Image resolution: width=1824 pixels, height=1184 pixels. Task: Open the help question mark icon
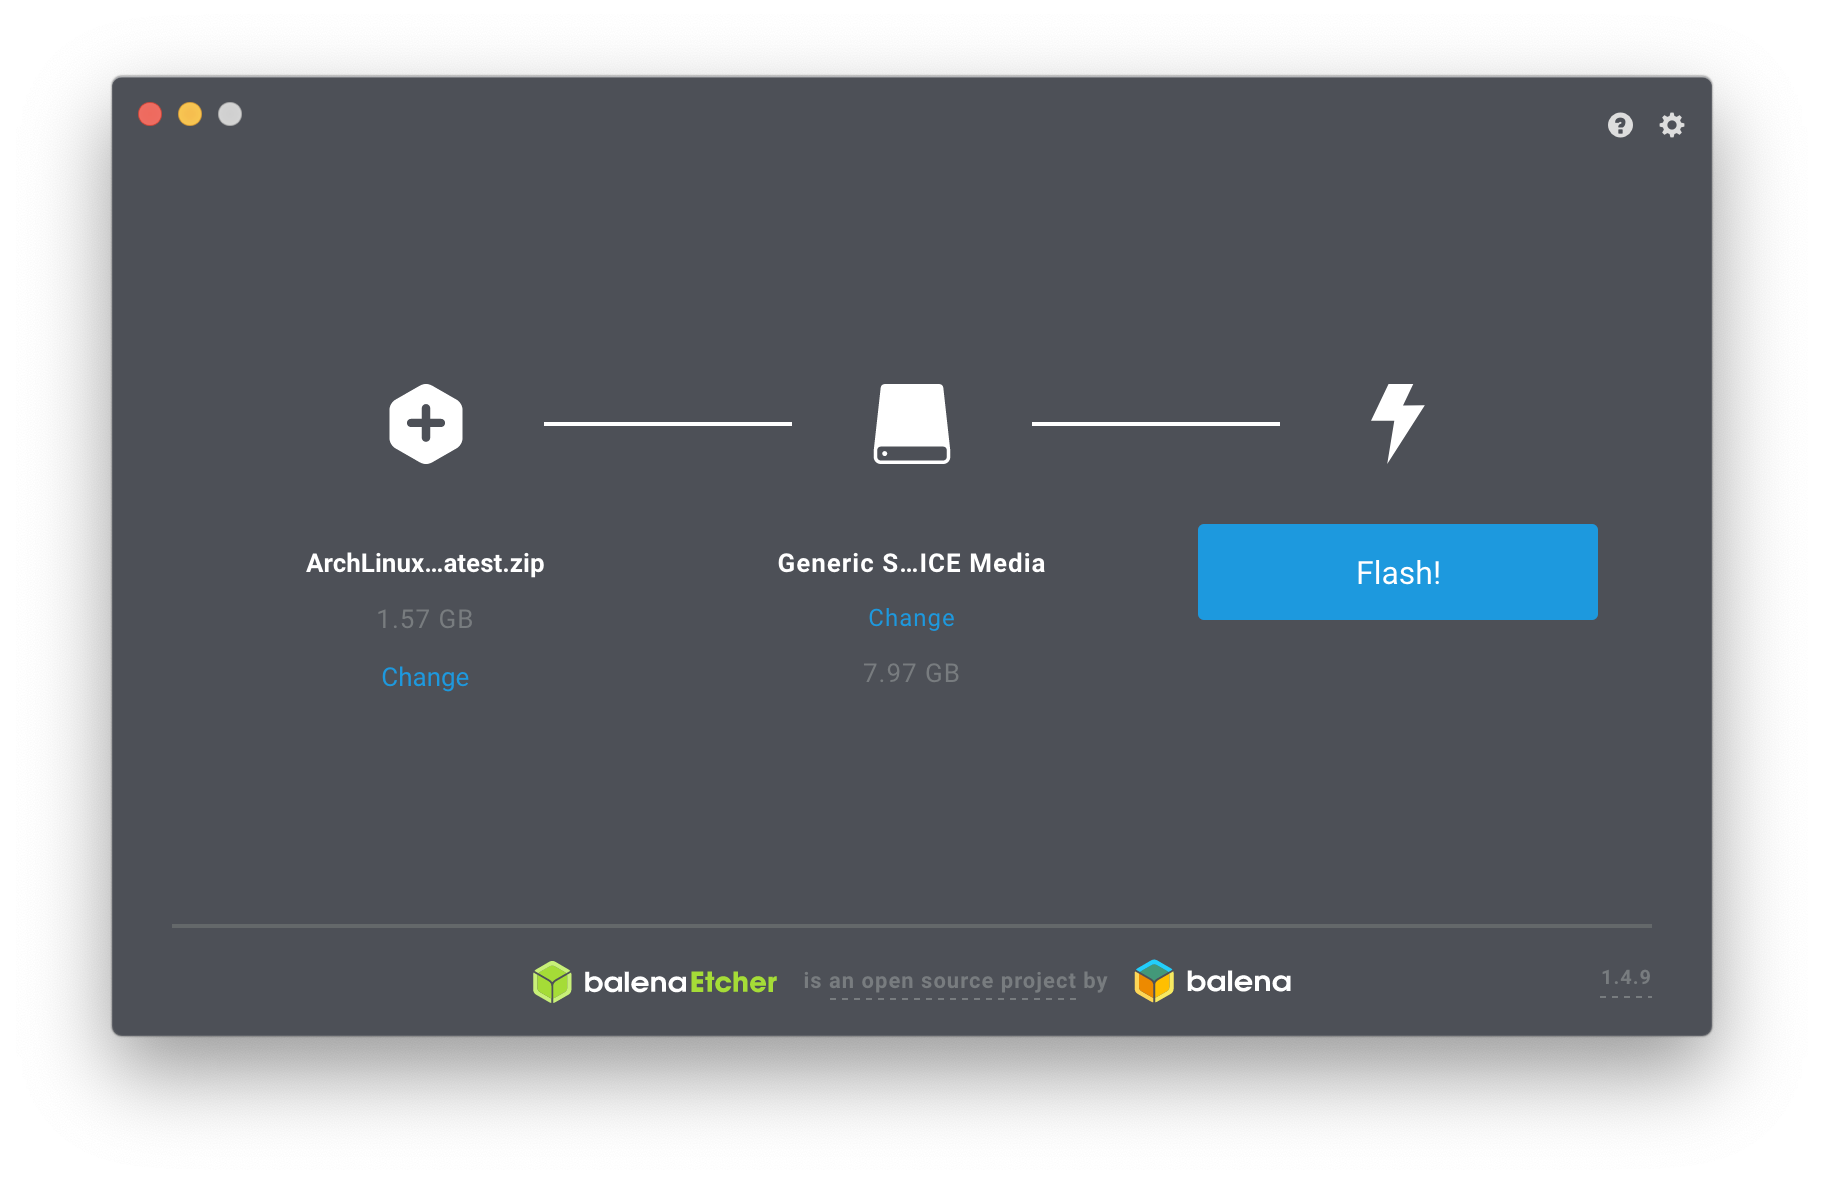1620,125
